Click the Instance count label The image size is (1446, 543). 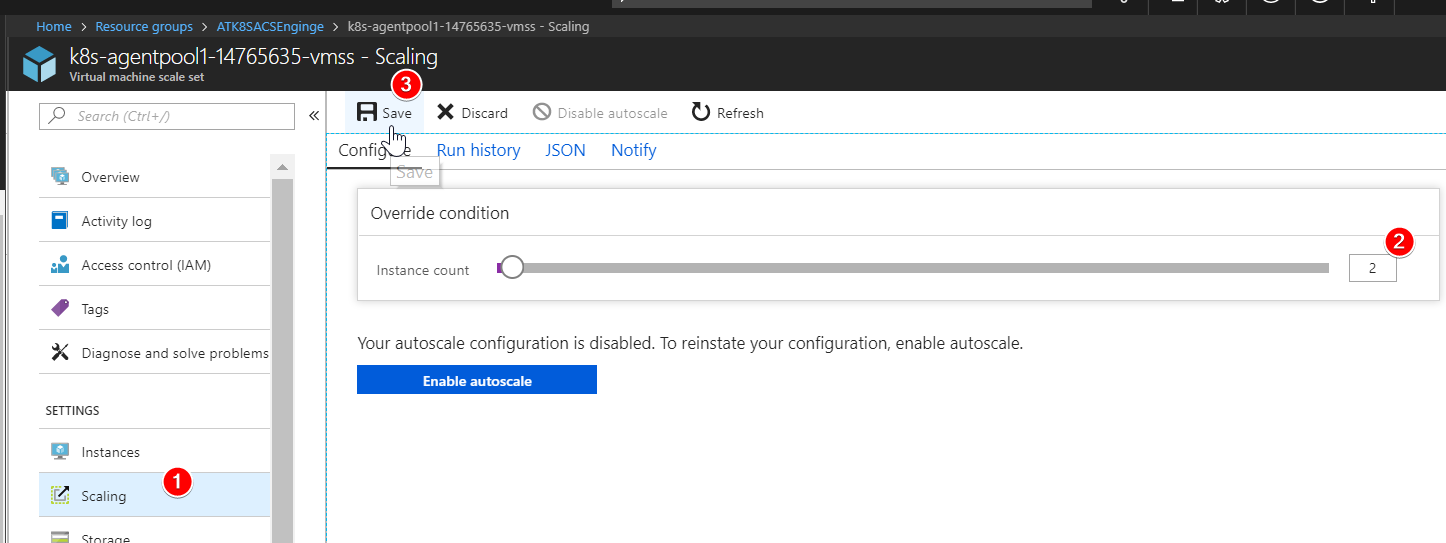point(423,270)
